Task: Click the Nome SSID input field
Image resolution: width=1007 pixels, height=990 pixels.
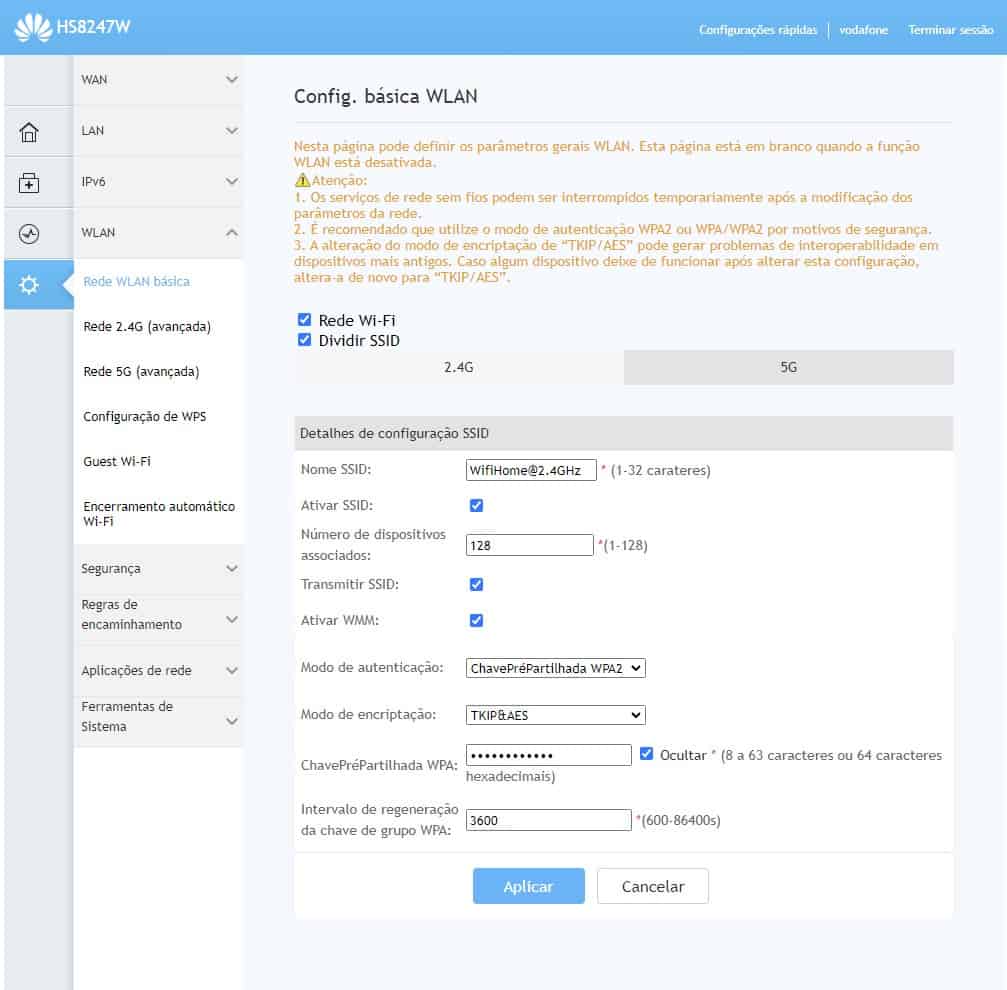Action: [531, 470]
